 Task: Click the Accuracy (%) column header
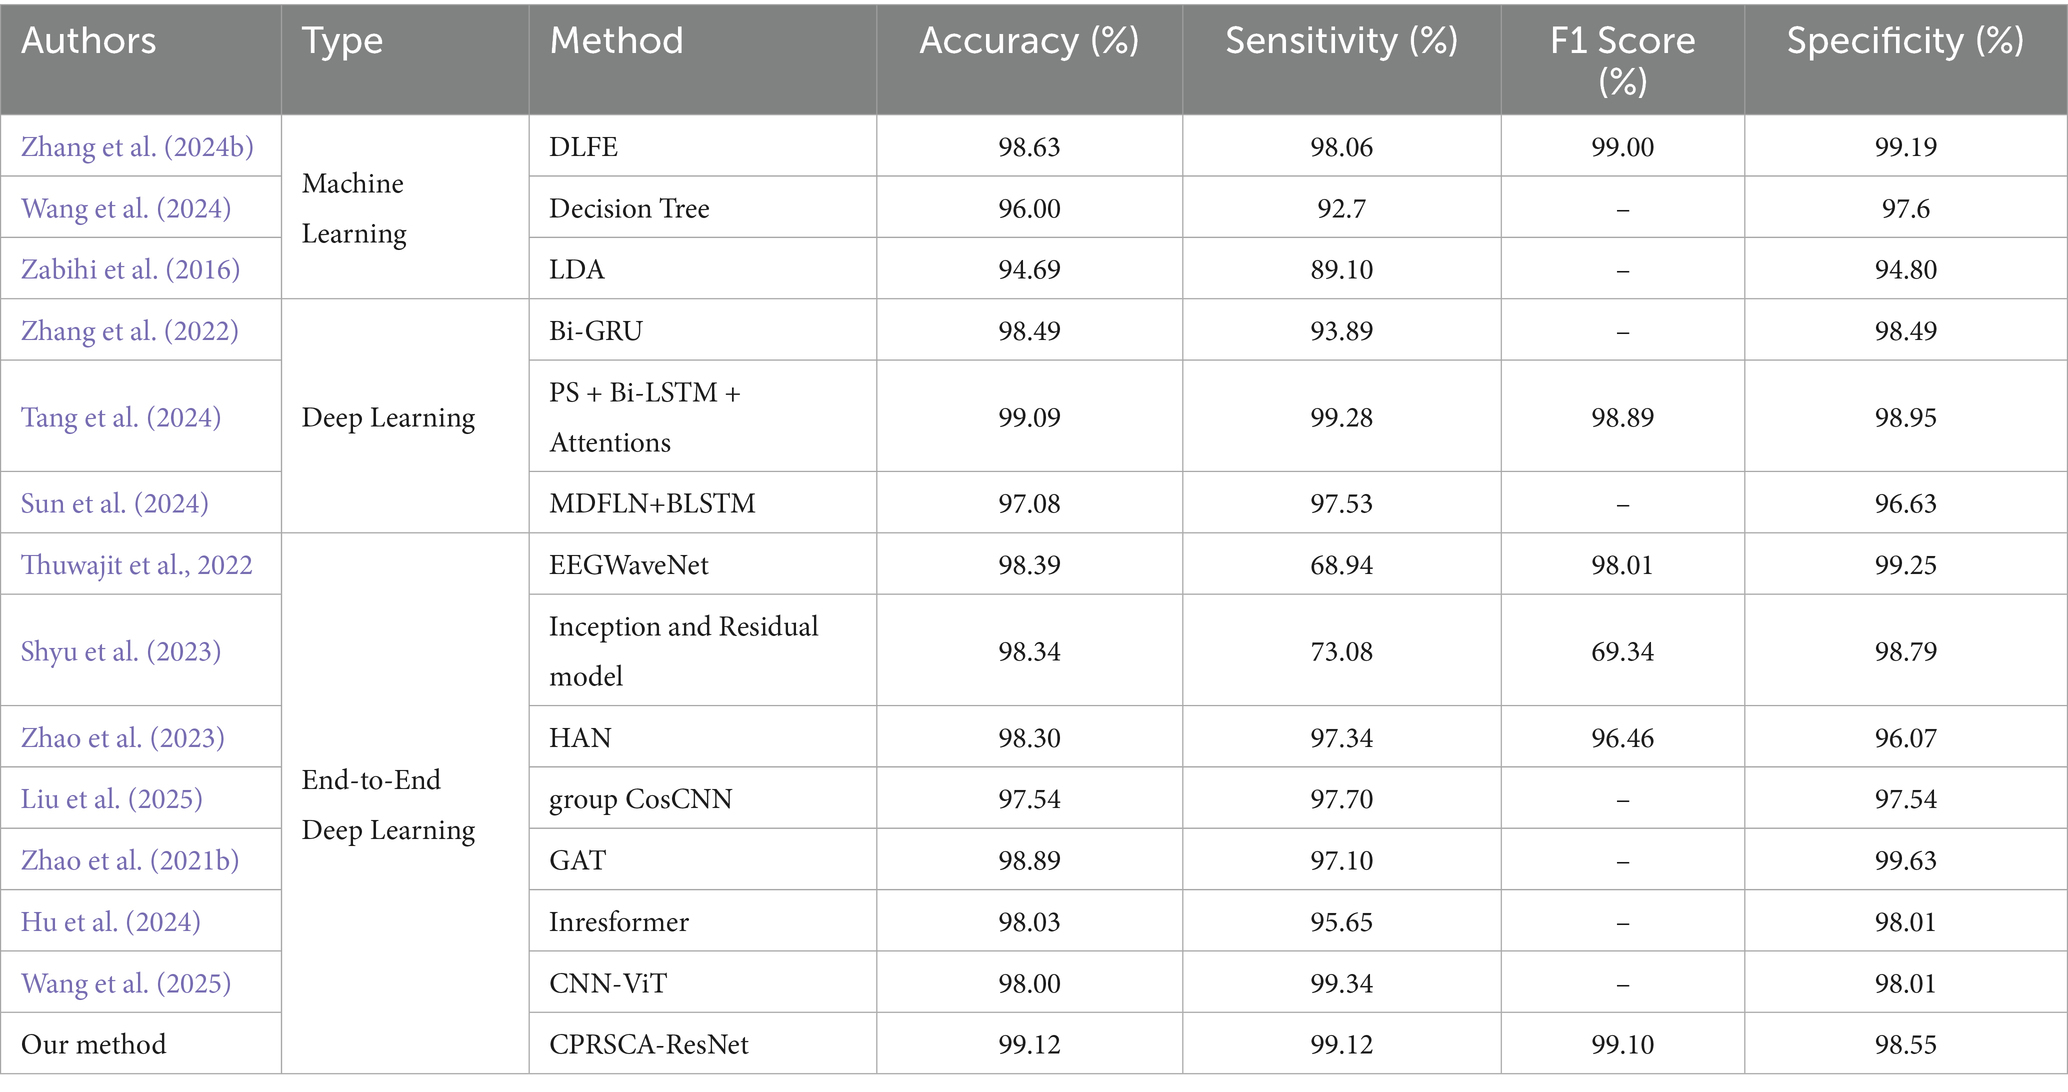click(1029, 41)
